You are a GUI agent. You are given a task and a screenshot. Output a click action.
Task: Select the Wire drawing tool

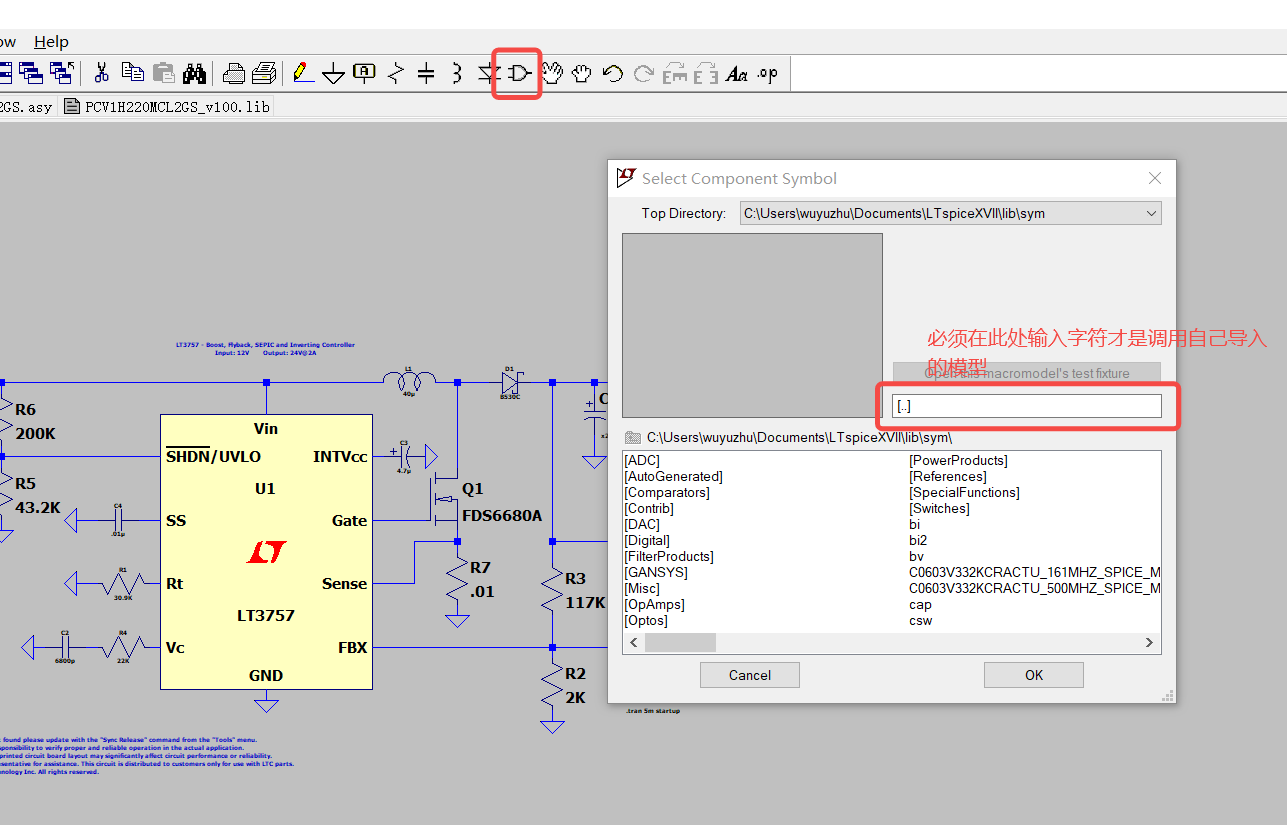click(303, 72)
